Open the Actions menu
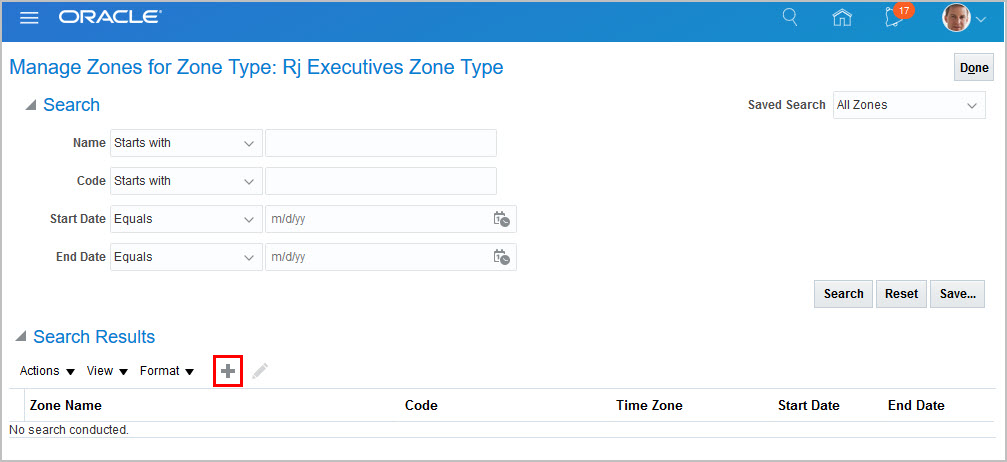Viewport: 1007px width, 462px height. coord(47,371)
